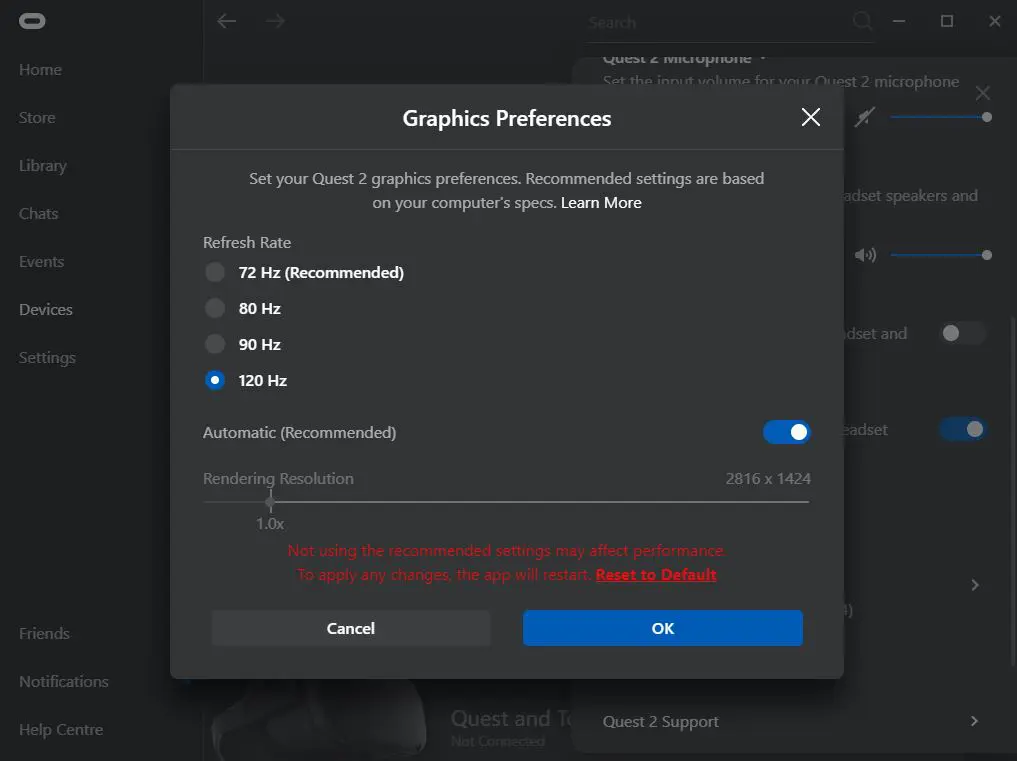
Task: Open Events in the sidebar
Action: click(42, 261)
